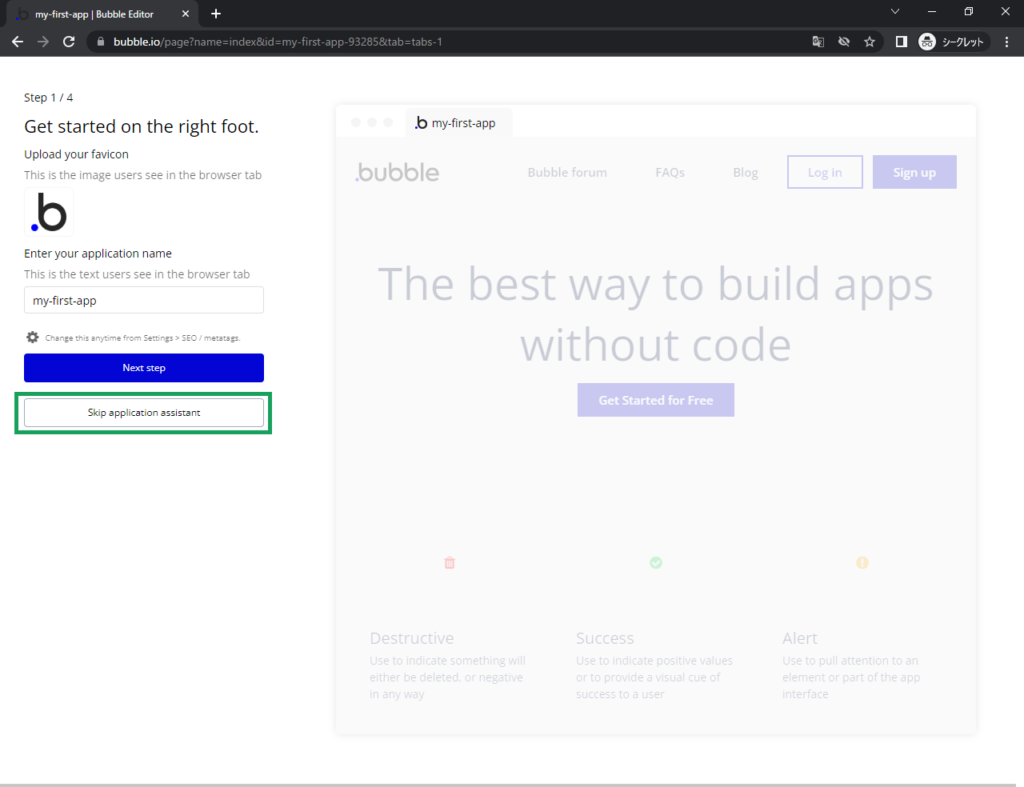The height and width of the screenshot is (787, 1024).
Task: Click the green checkmark Success icon
Action: click(x=656, y=563)
